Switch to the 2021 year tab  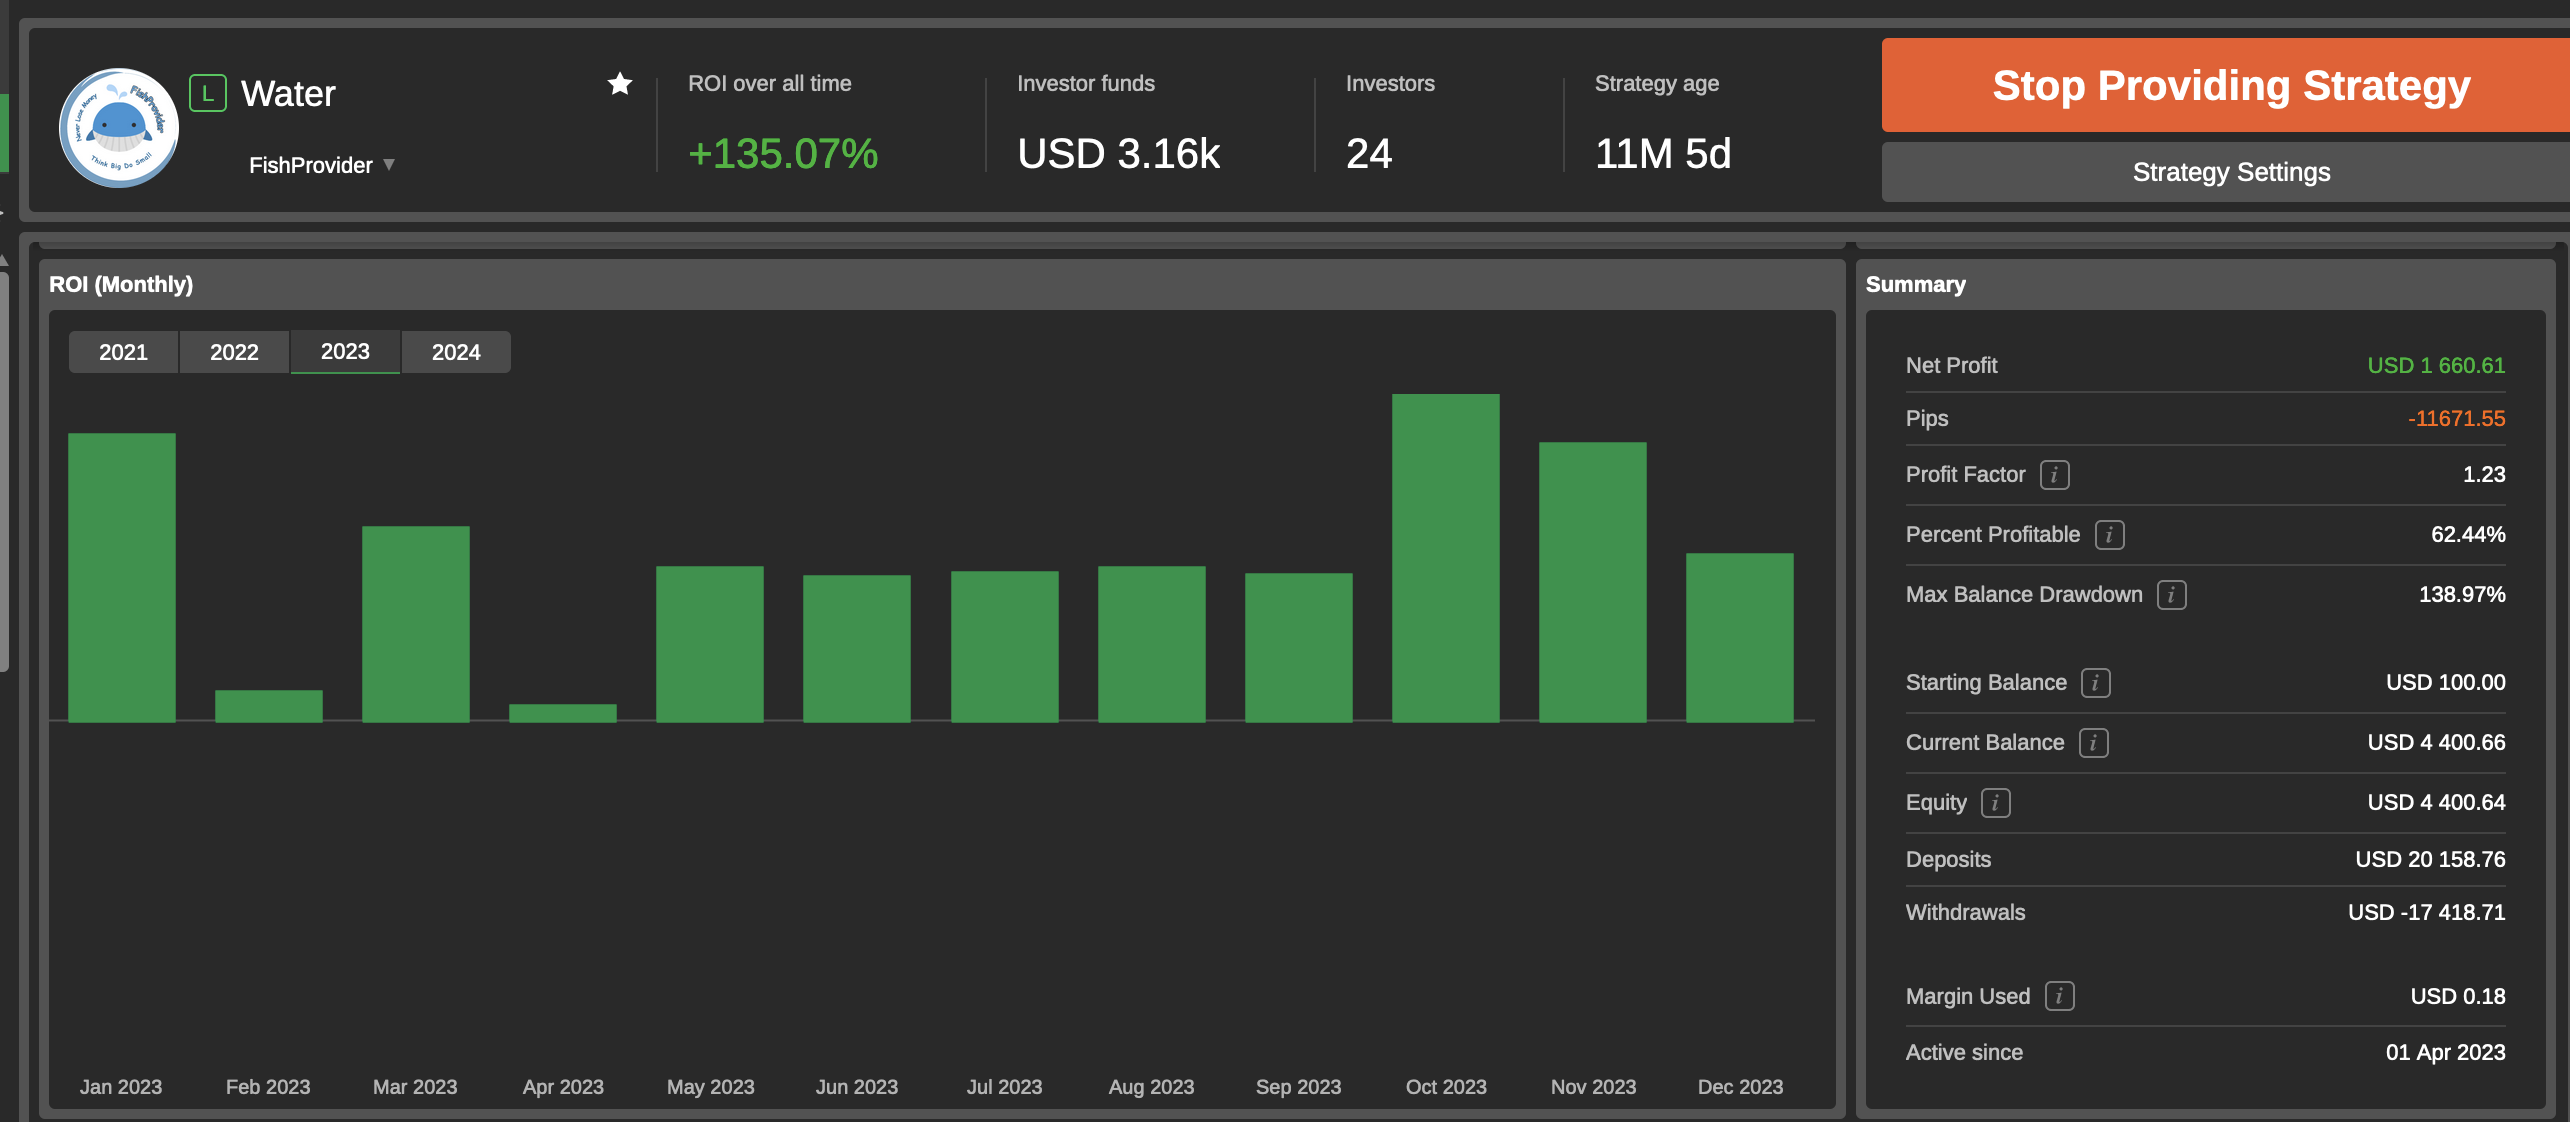(x=123, y=352)
